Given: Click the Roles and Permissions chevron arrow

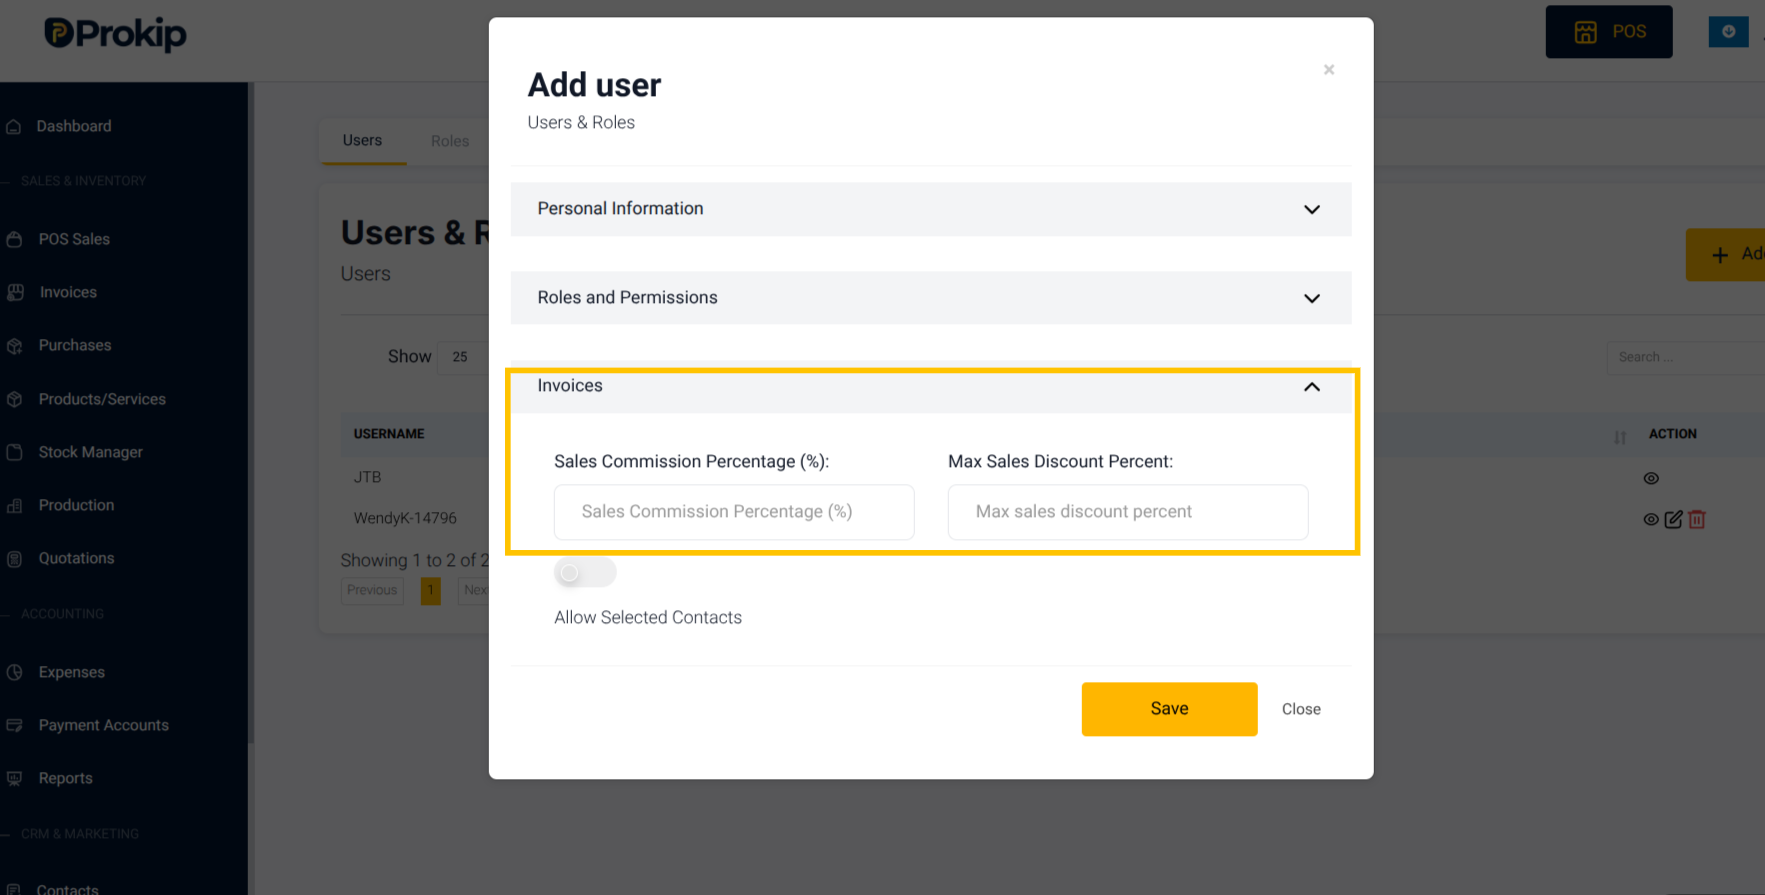Looking at the screenshot, I should (x=1311, y=298).
